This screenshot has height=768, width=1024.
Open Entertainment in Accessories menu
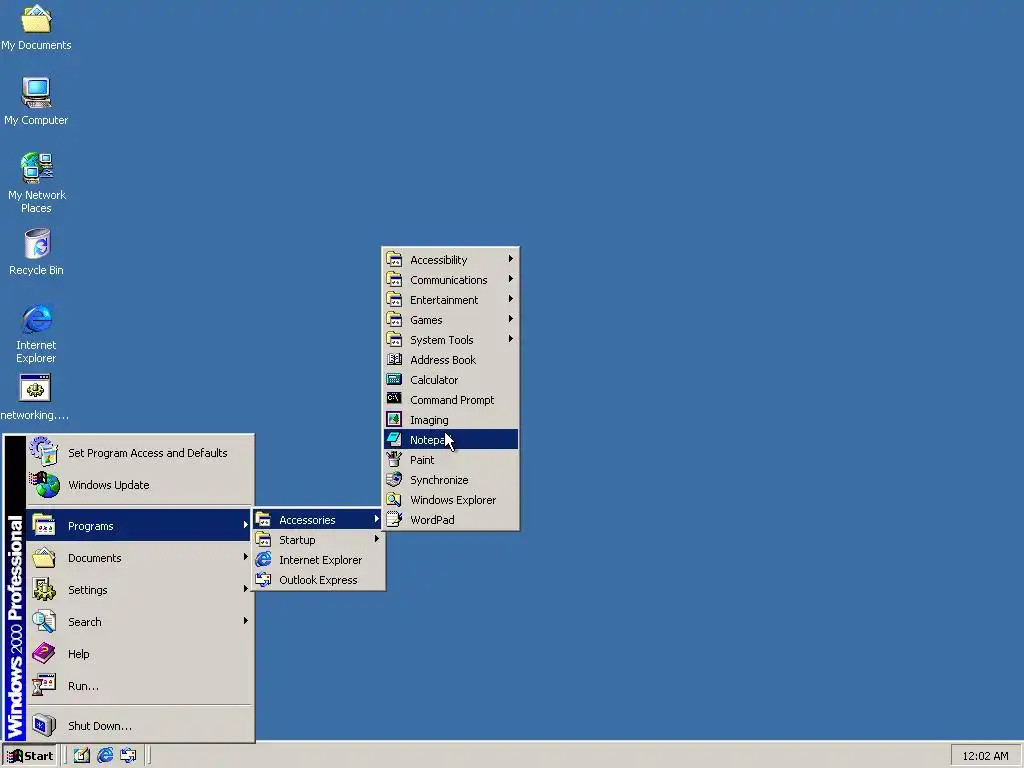451,300
